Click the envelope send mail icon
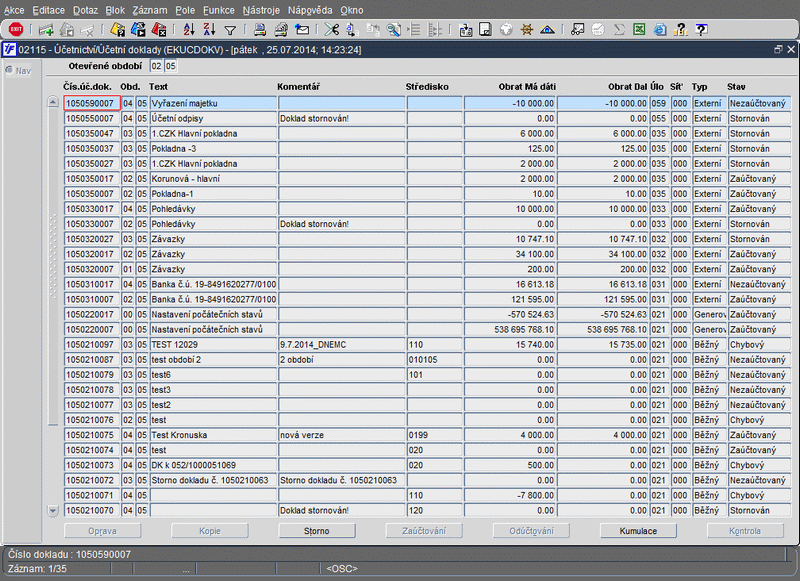The height and width of the screenshot is (581, 800). click(x=302, y=30)
